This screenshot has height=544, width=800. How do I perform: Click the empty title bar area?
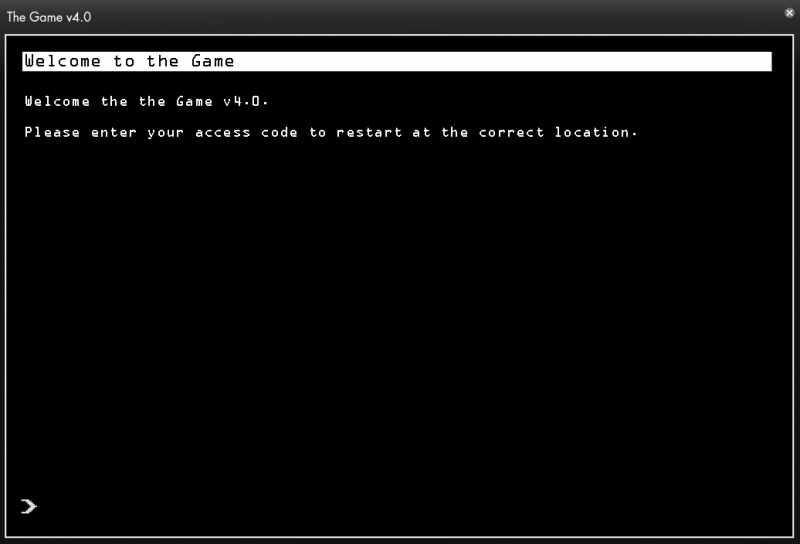pos(434,16)
